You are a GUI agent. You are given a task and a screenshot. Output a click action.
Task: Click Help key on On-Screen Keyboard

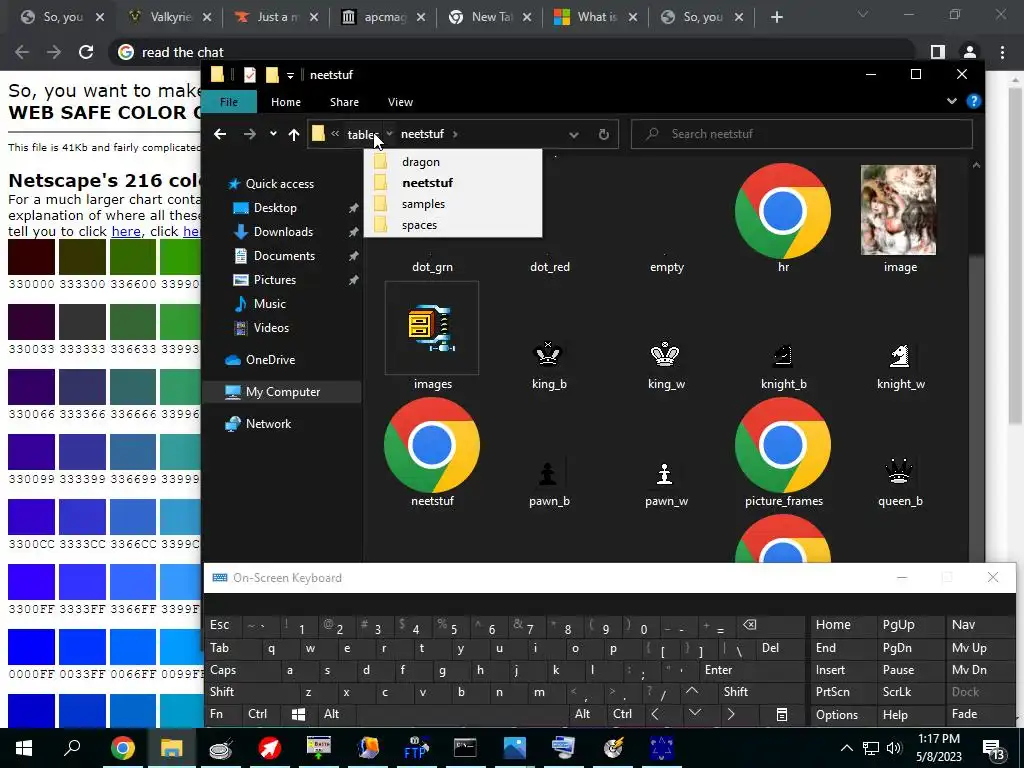click(895, 714)
